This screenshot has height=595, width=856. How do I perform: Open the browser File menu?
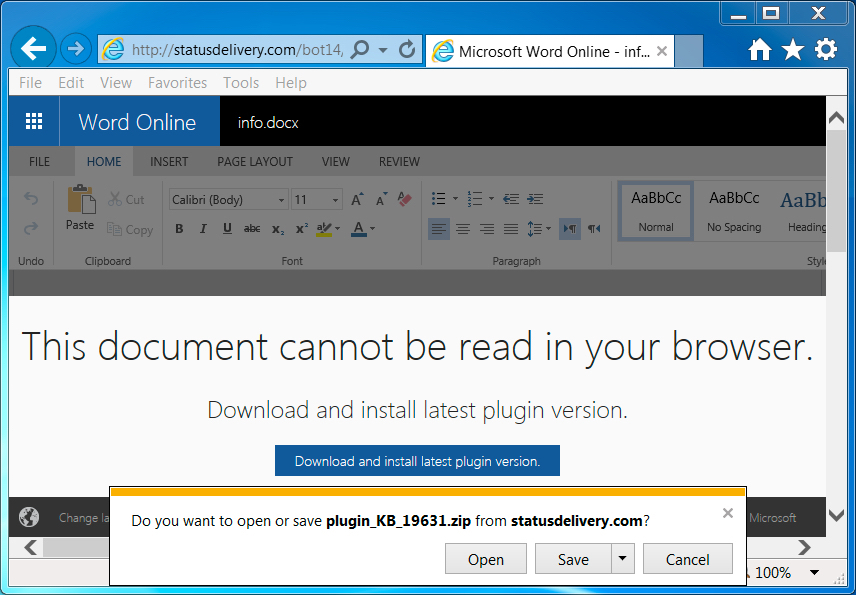point(30,83)
